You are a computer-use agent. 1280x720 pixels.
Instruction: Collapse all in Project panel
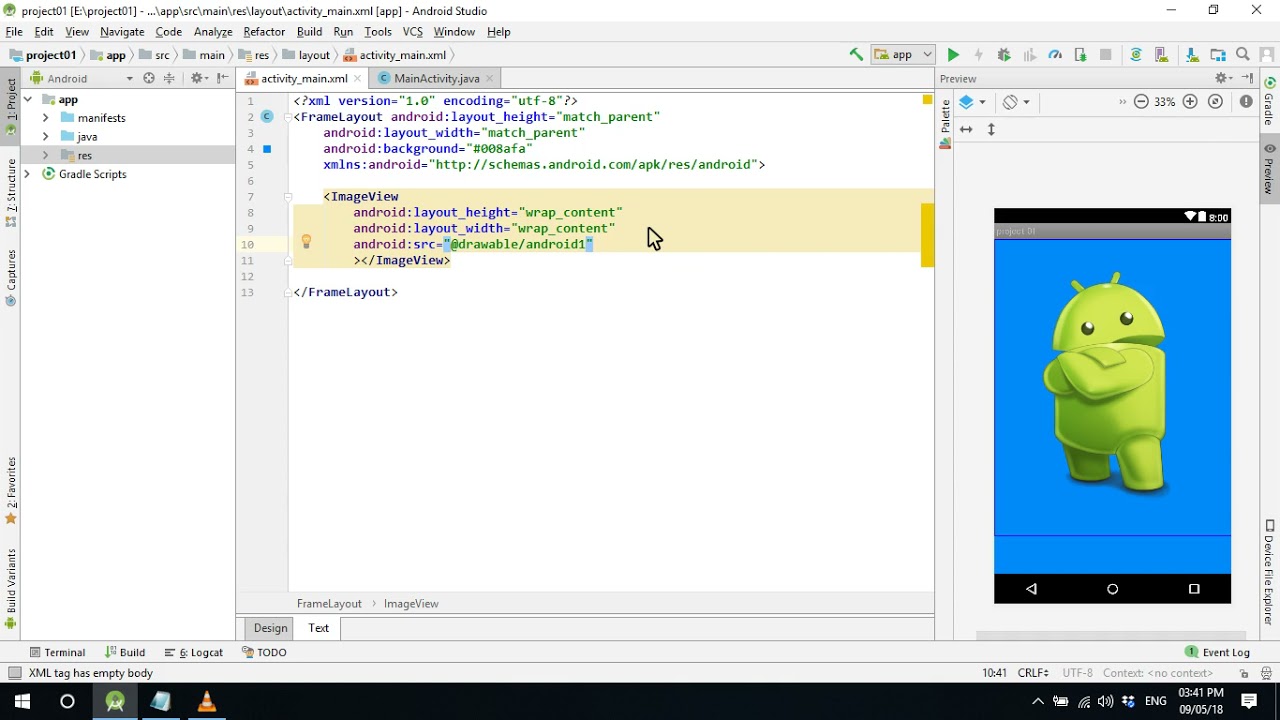tap(169, 78)
